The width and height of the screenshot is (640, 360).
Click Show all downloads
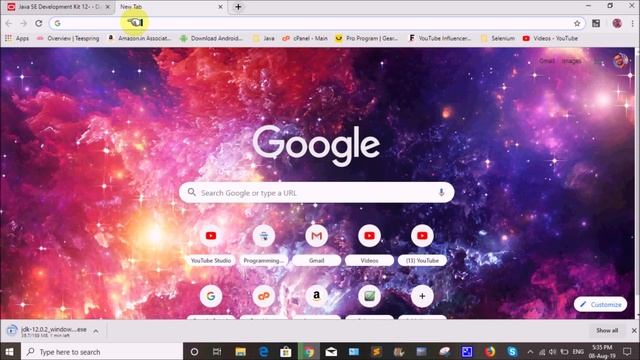click(607, 331)
